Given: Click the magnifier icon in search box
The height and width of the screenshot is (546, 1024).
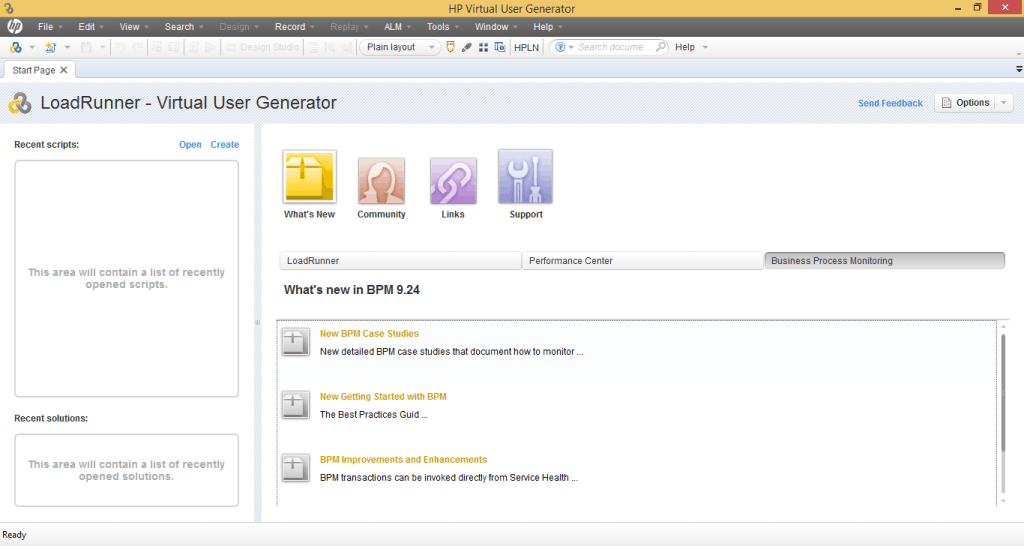Looking at the screenshot, I should click(x=661, y=47).
